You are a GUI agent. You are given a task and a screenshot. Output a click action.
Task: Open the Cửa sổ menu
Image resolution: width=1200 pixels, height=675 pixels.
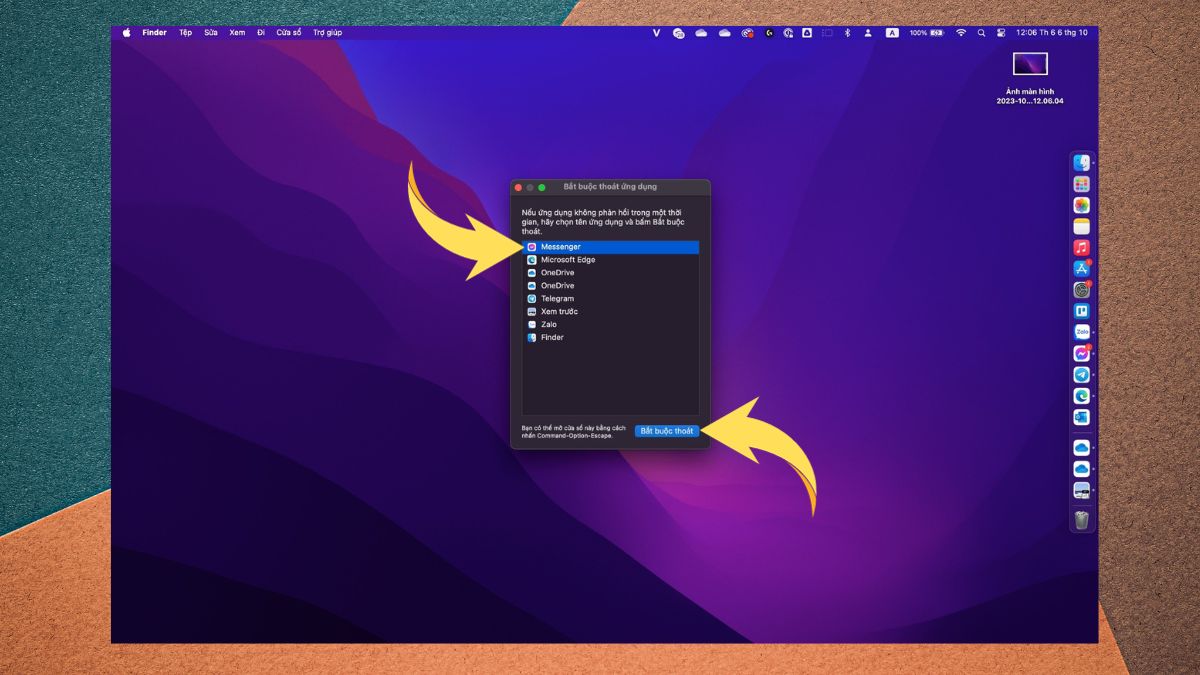(x=289, y=33)
